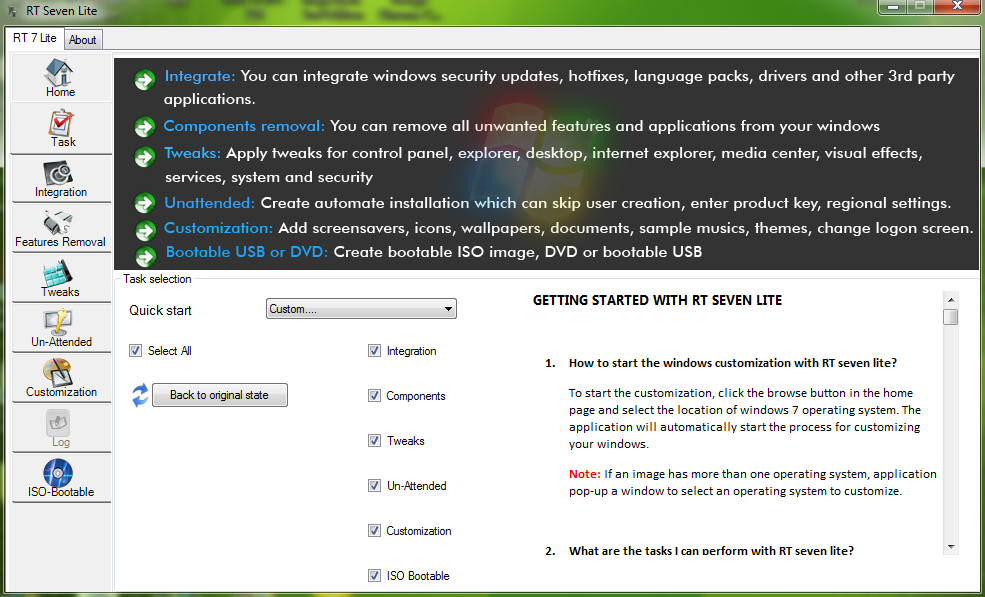Click the Bootable USB or DVD: heading
Viewport: 985px width, 597px height.
coord(247,252)
